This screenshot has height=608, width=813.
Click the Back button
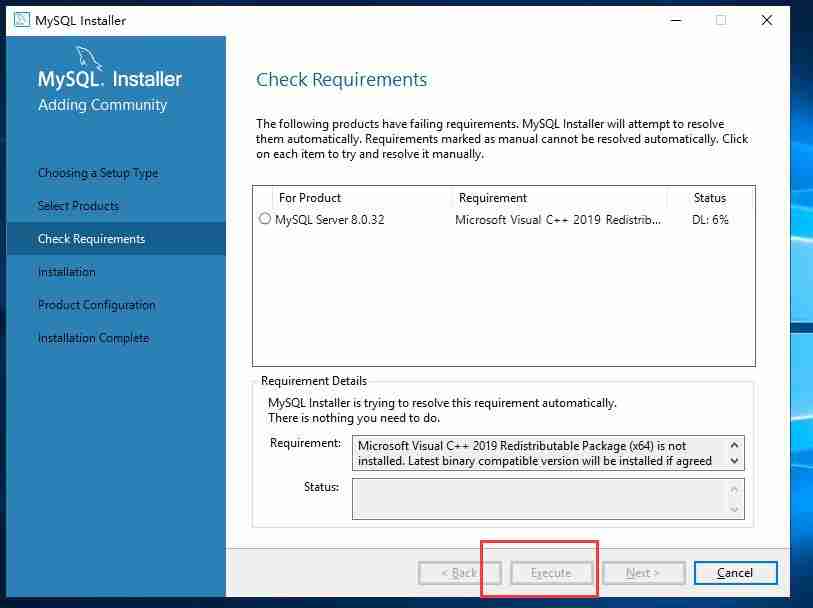point(459,572)
